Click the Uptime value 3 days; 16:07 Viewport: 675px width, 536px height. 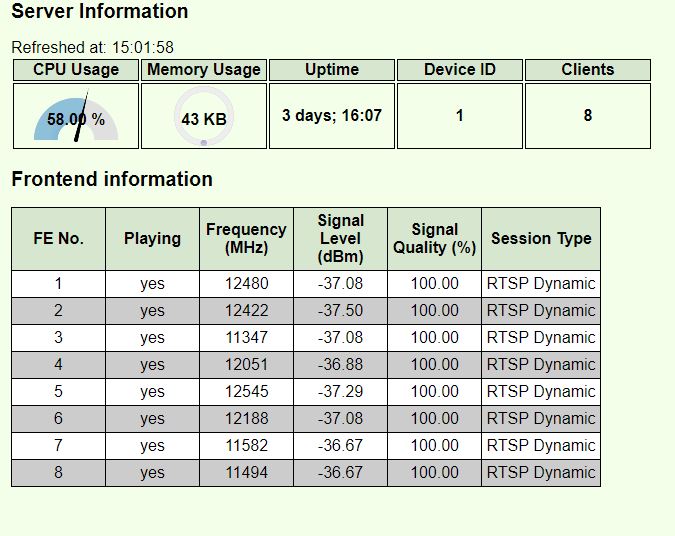point(331,115)
